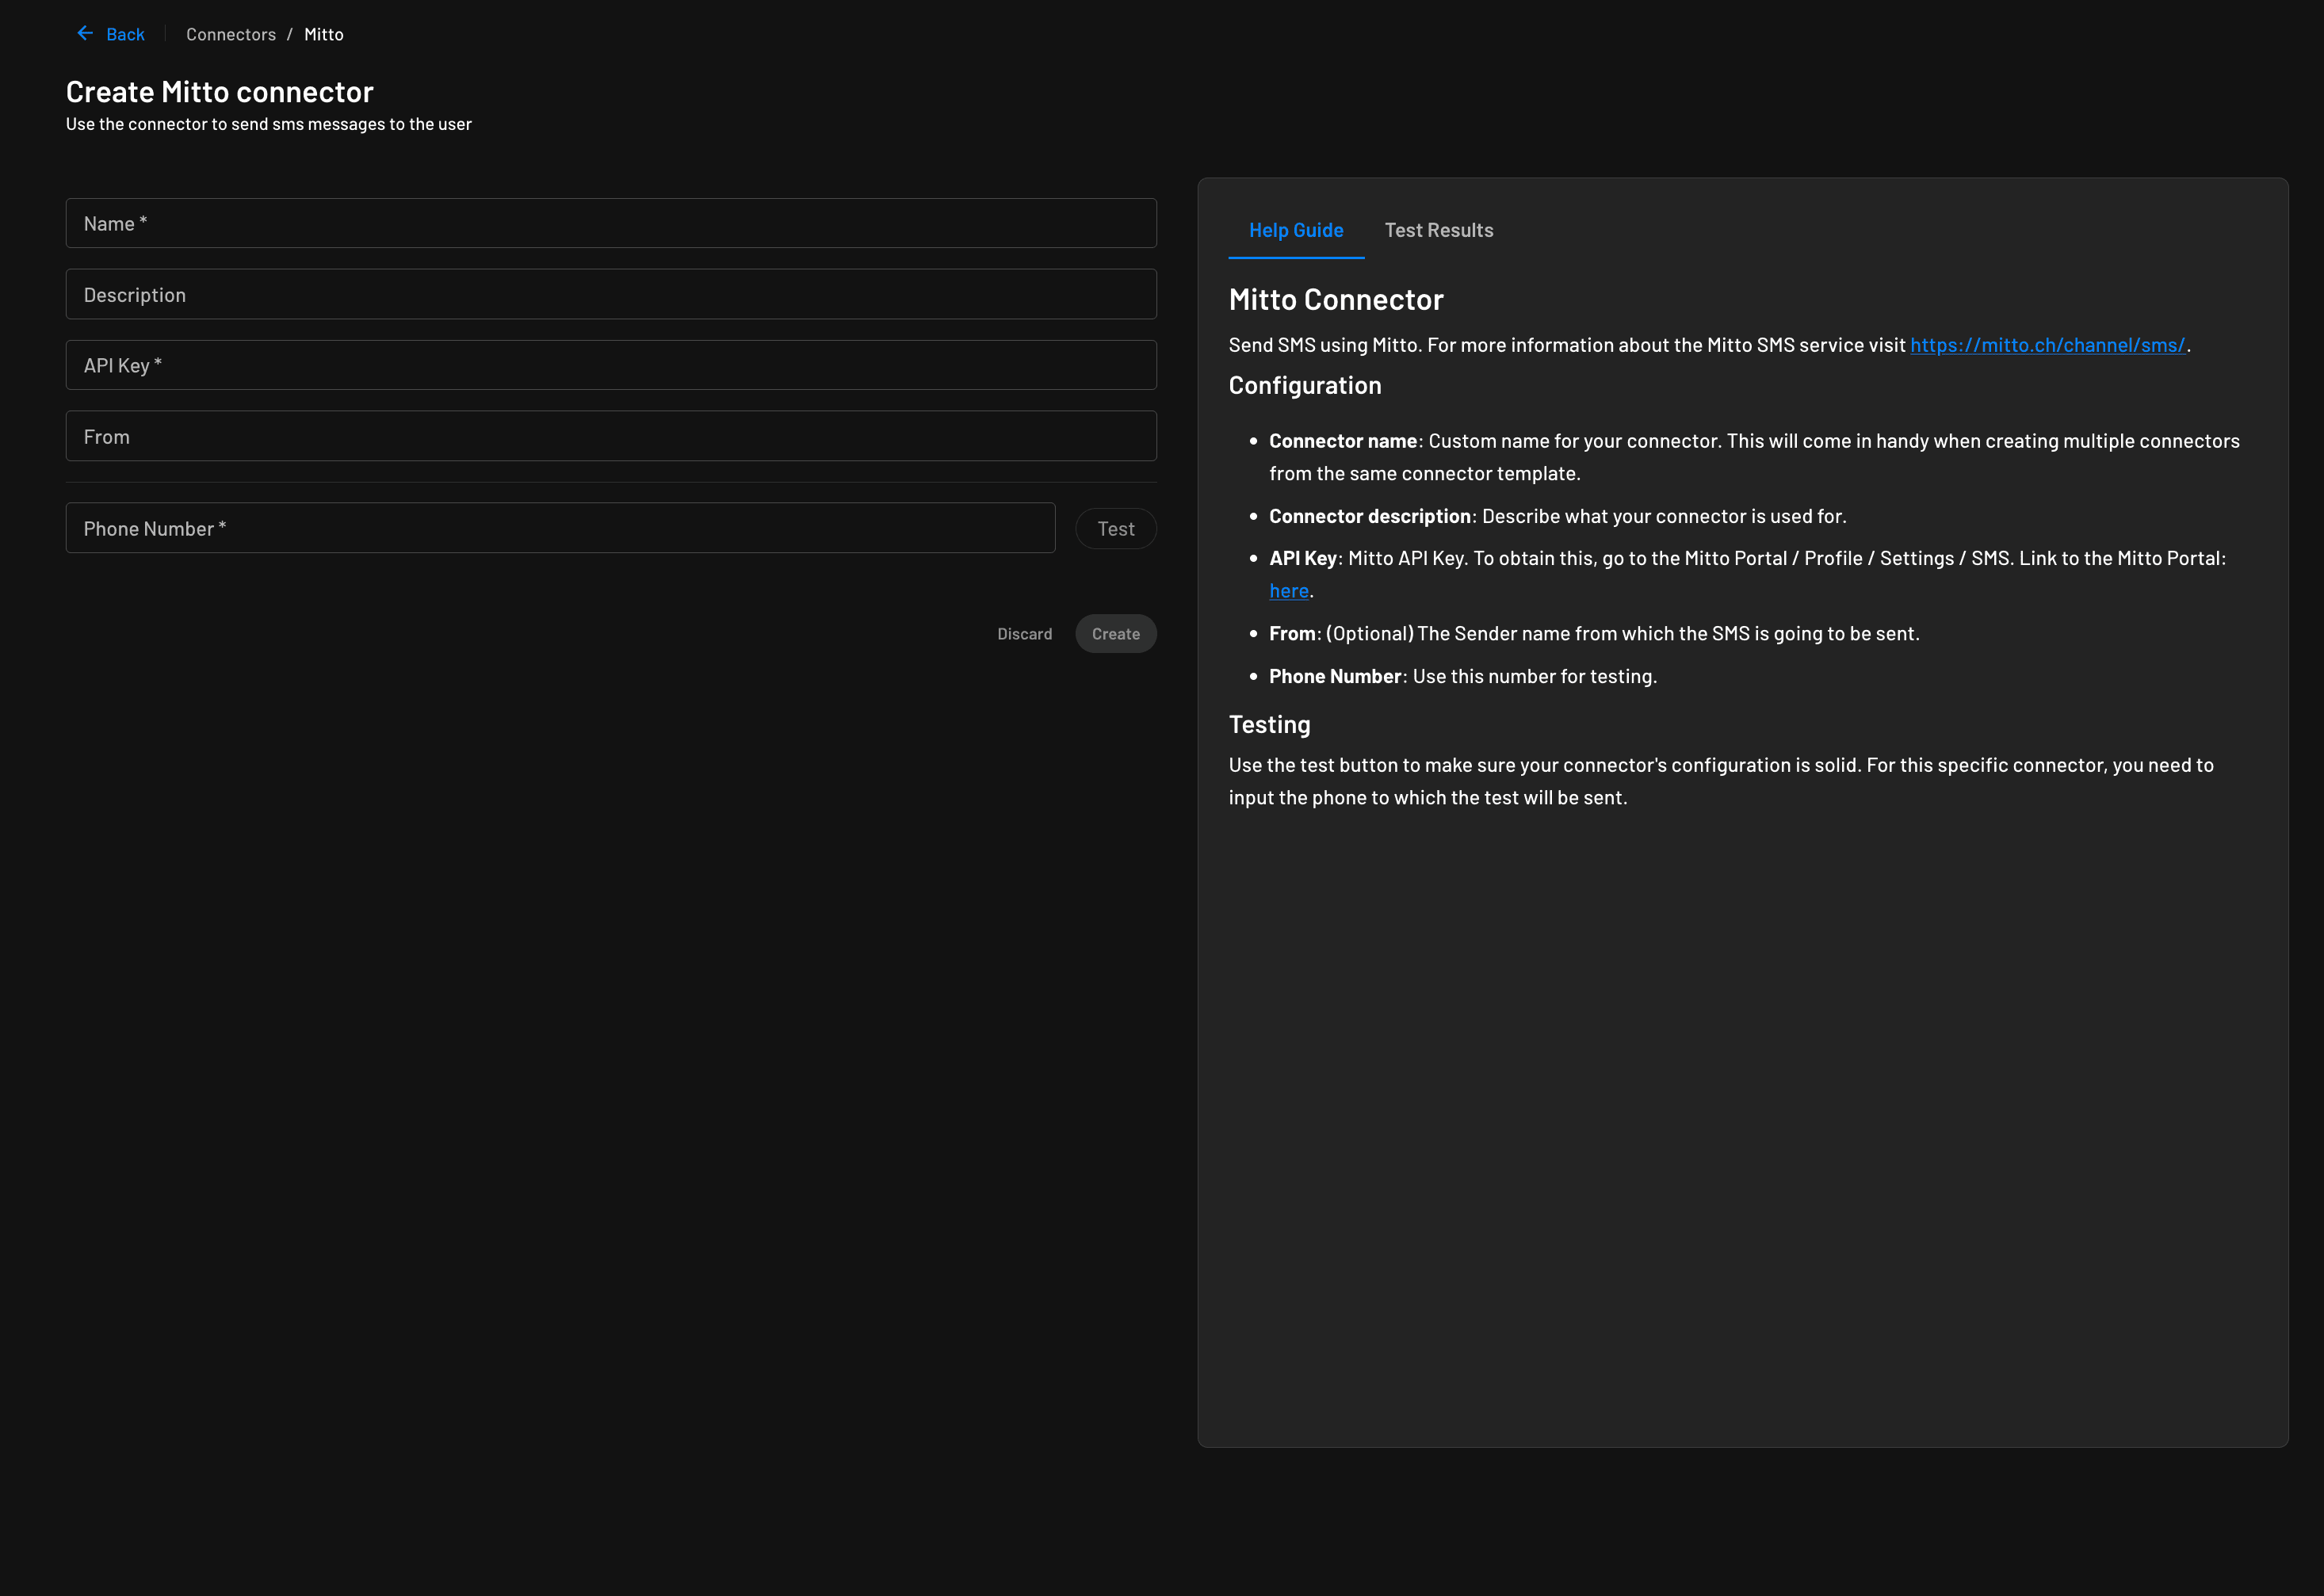The width and height of the screenshot is (2324, 1596).
Task: Open the mitto.ch/channel/sms link
Action: coord(2047,345)
